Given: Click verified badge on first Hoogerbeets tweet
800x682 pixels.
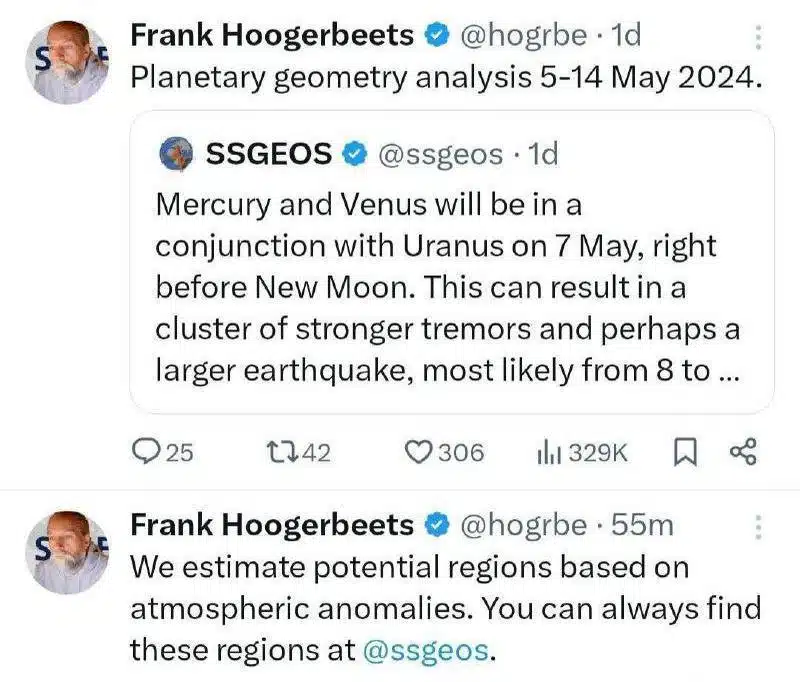Looking at the screenshot, I should click(437, 36).
